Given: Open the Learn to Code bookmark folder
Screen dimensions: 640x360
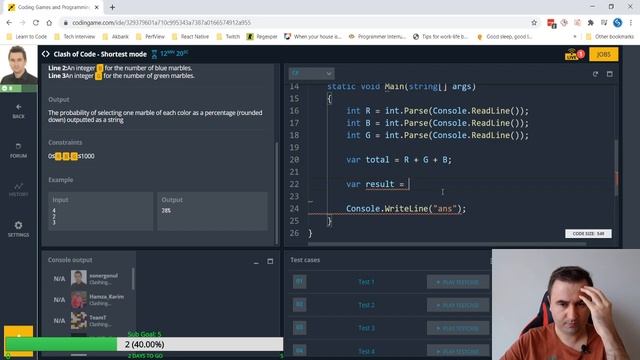Looking at the screenshot, I should tap(27, 37).
